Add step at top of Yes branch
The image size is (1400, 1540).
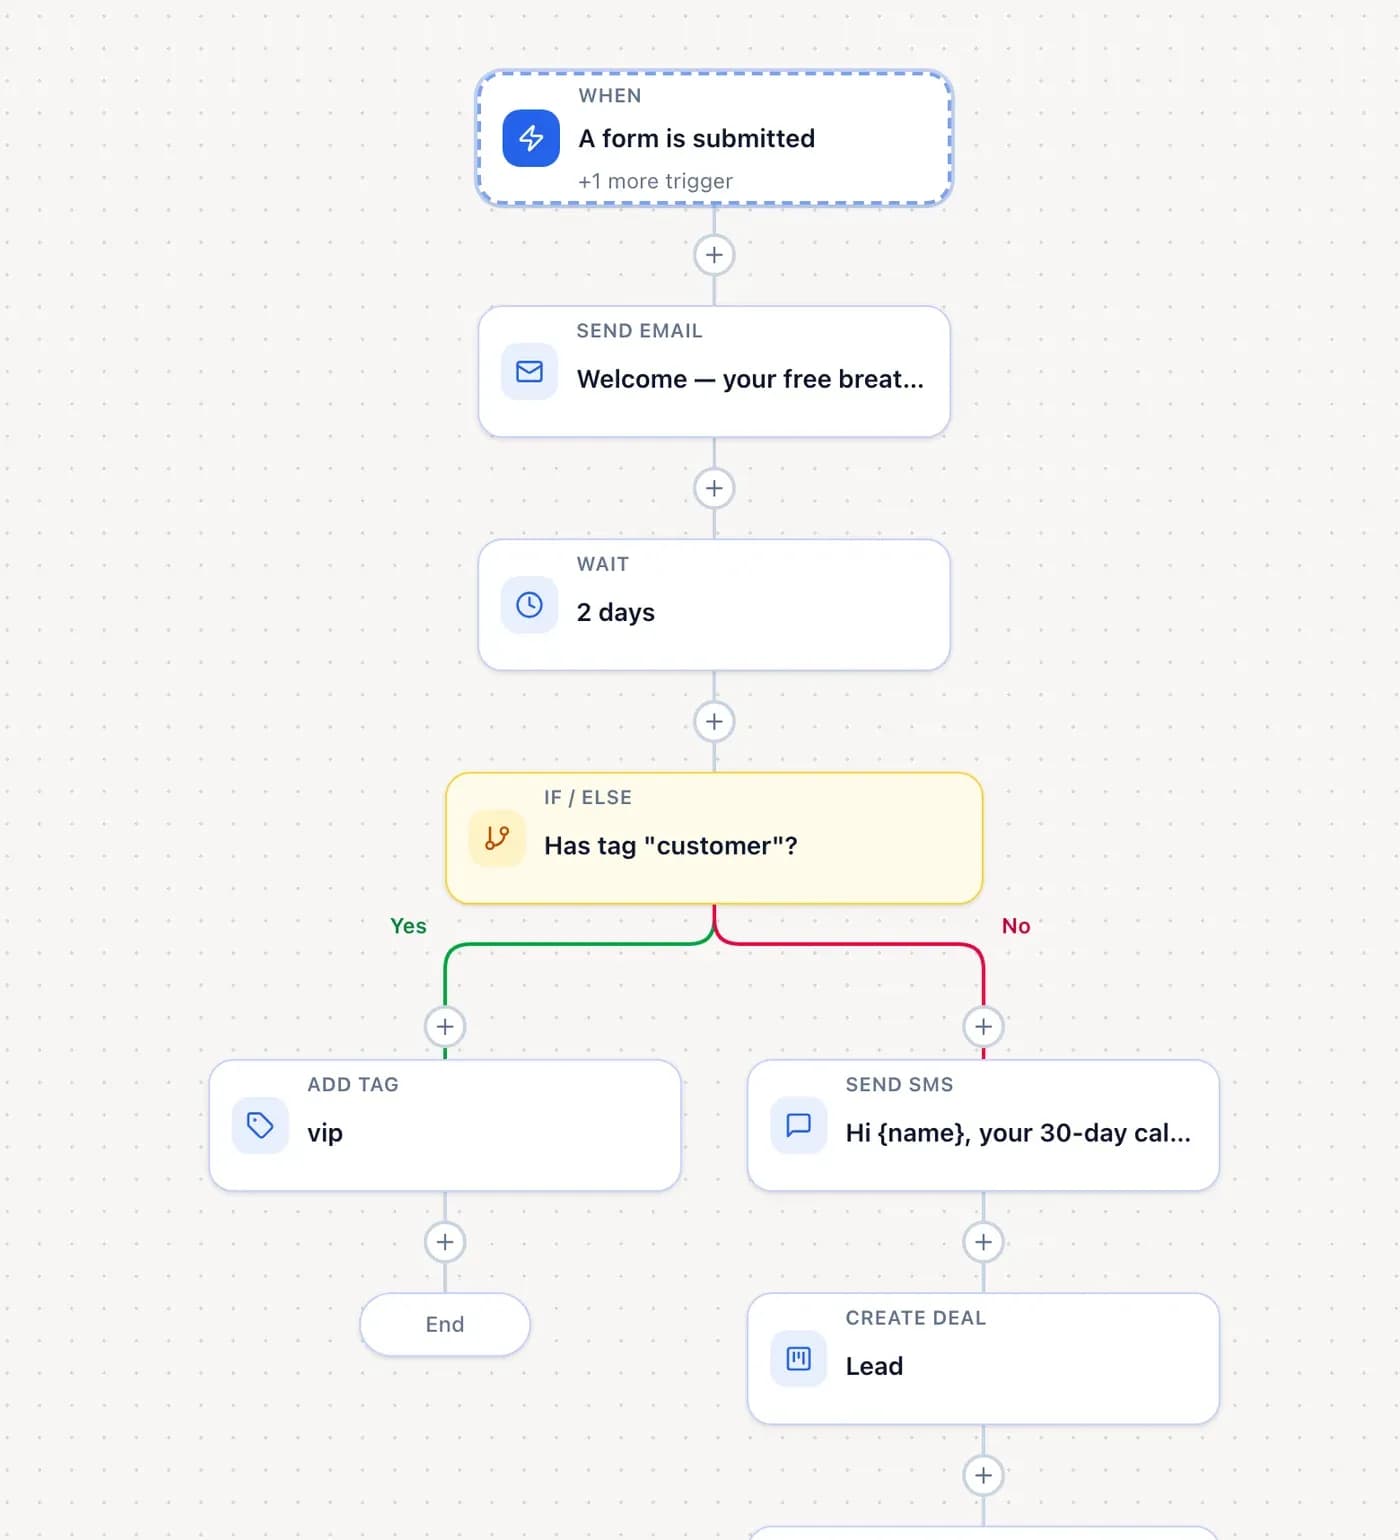click(445, 1027)
